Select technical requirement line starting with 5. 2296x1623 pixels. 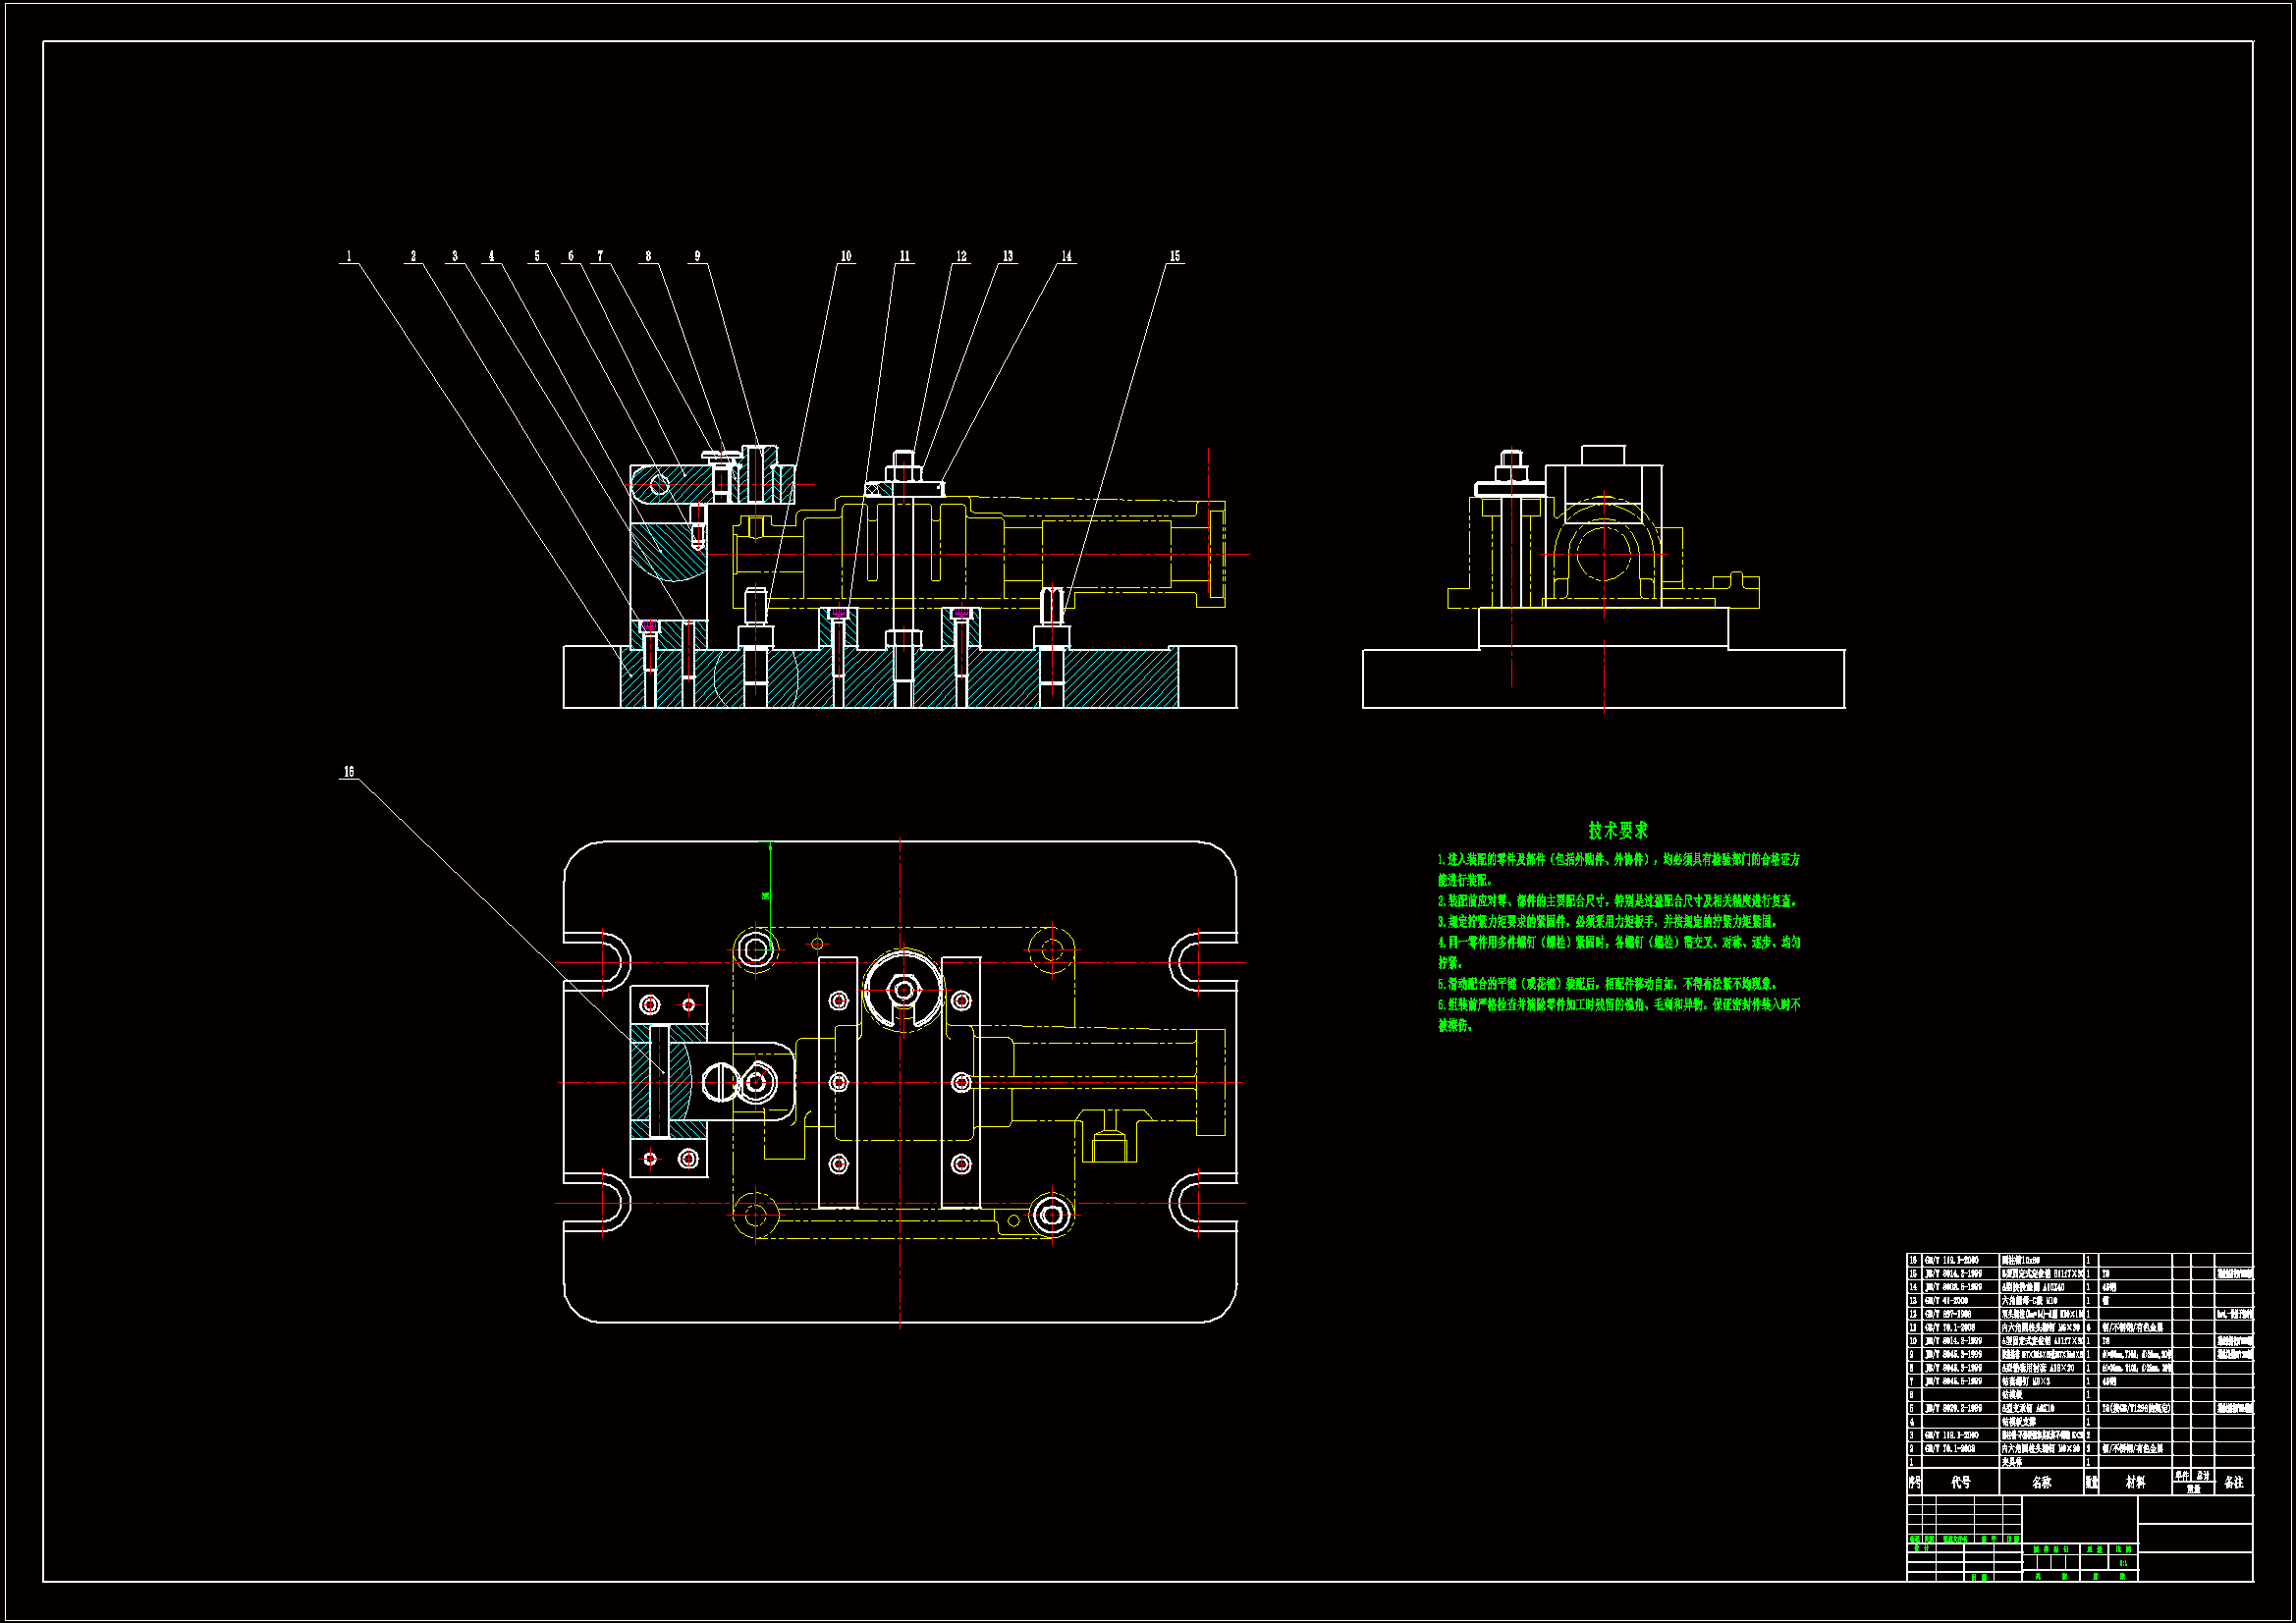click(1600, 984)
